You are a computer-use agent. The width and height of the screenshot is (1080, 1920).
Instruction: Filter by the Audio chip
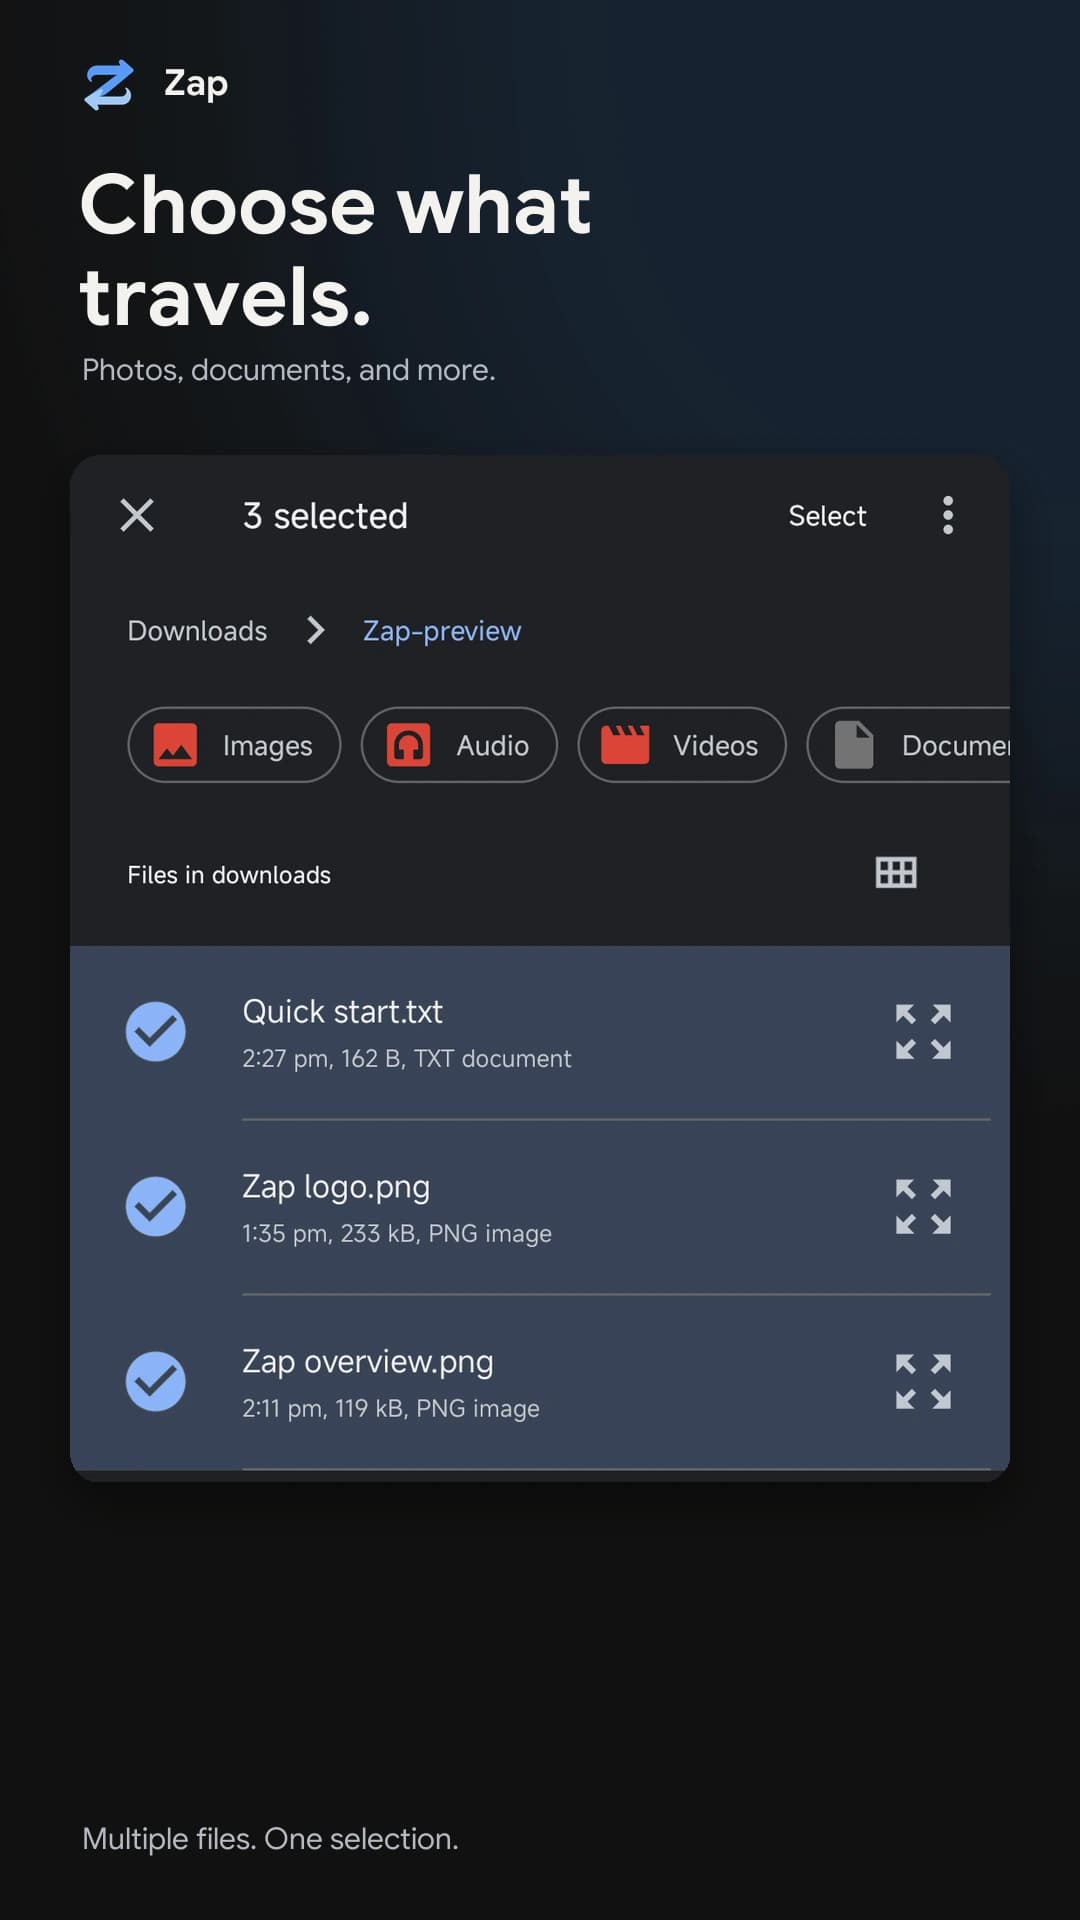point(459,745)
